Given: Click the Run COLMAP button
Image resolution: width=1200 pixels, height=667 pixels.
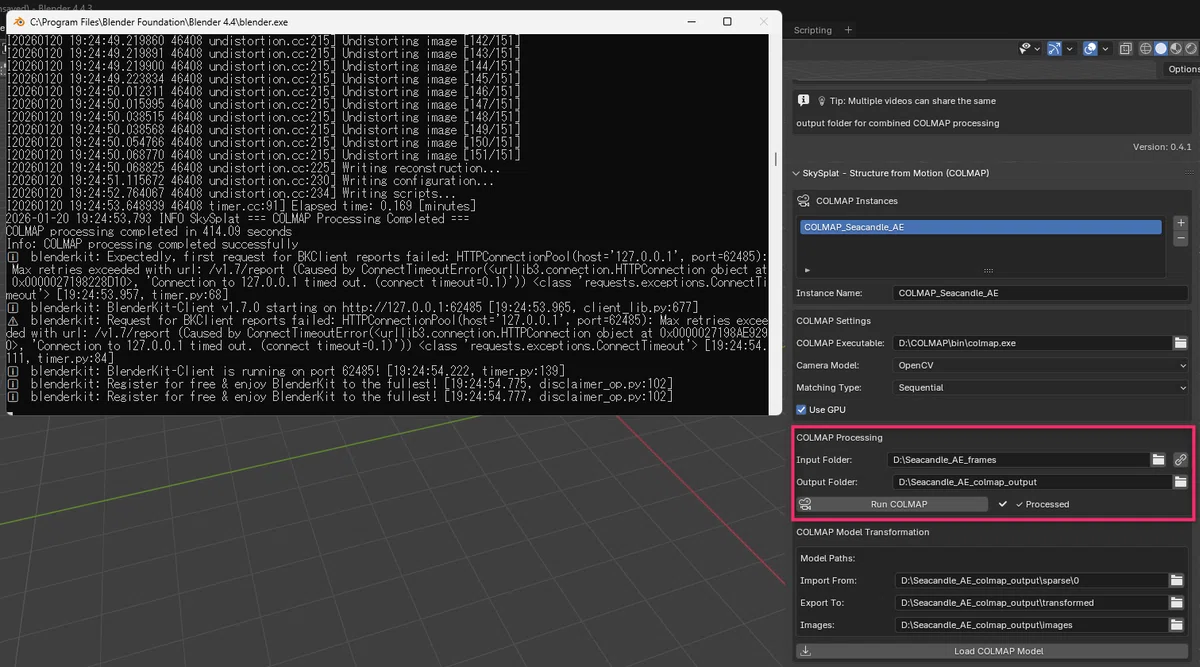Looking at the screenshot, I should pos(892,504).
